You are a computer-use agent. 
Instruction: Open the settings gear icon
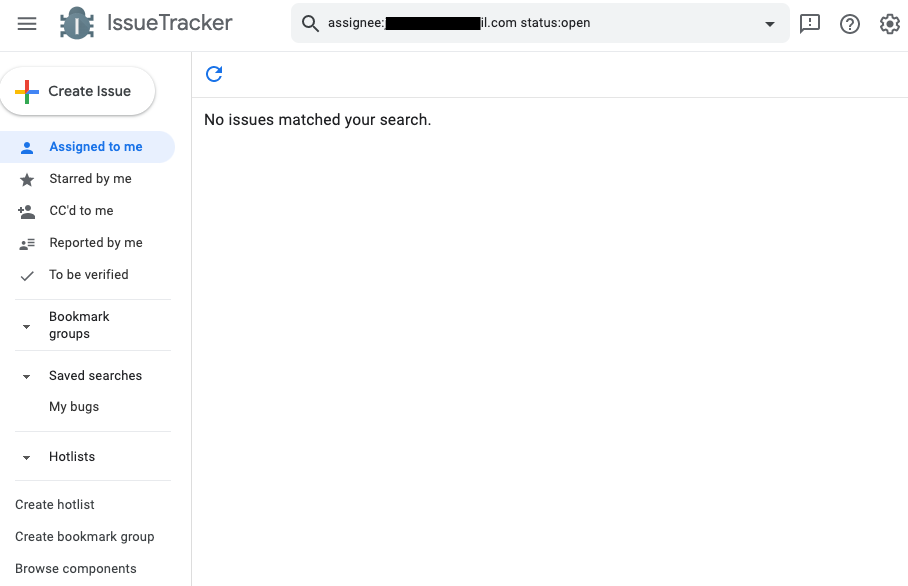(890, 24)
